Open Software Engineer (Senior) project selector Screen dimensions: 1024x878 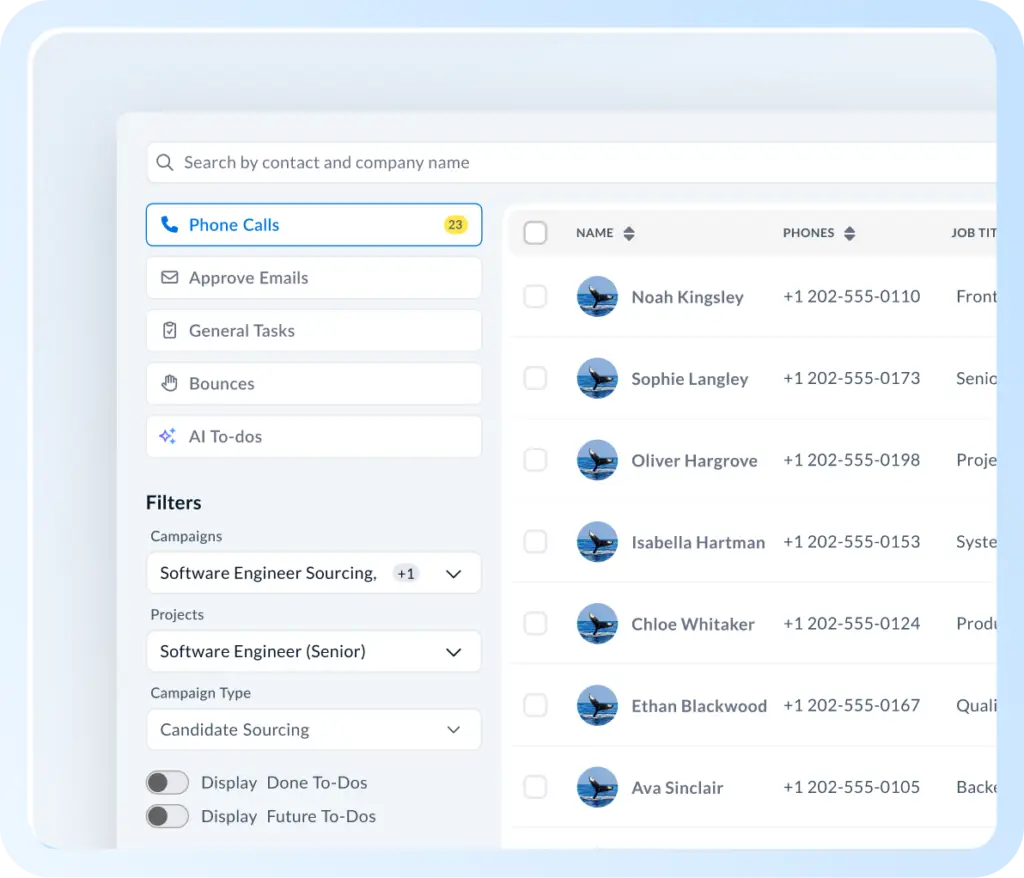pos(314,651)
